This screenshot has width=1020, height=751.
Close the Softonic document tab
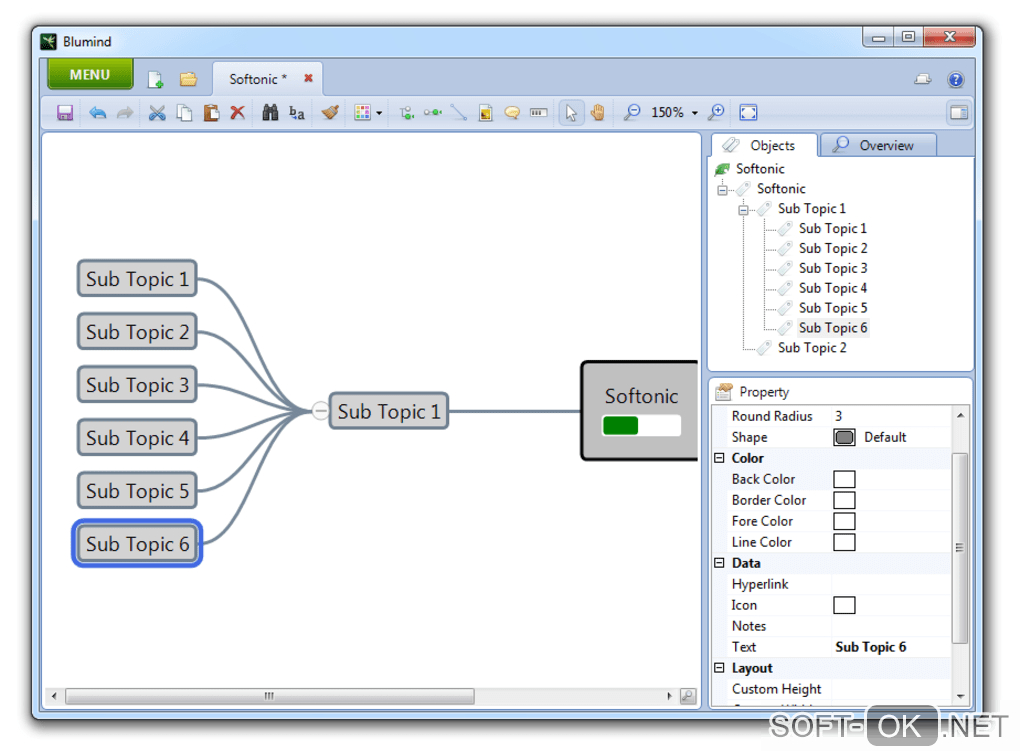coord(308,78)
